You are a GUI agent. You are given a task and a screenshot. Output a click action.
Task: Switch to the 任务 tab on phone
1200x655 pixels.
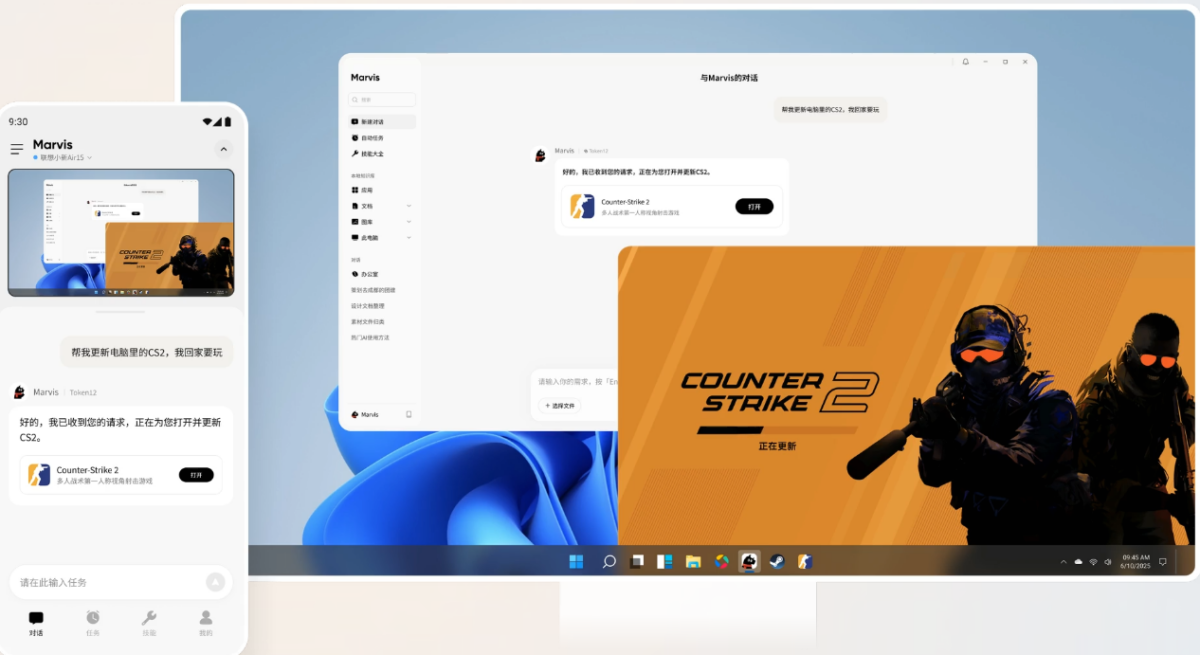tap(93, 623)
